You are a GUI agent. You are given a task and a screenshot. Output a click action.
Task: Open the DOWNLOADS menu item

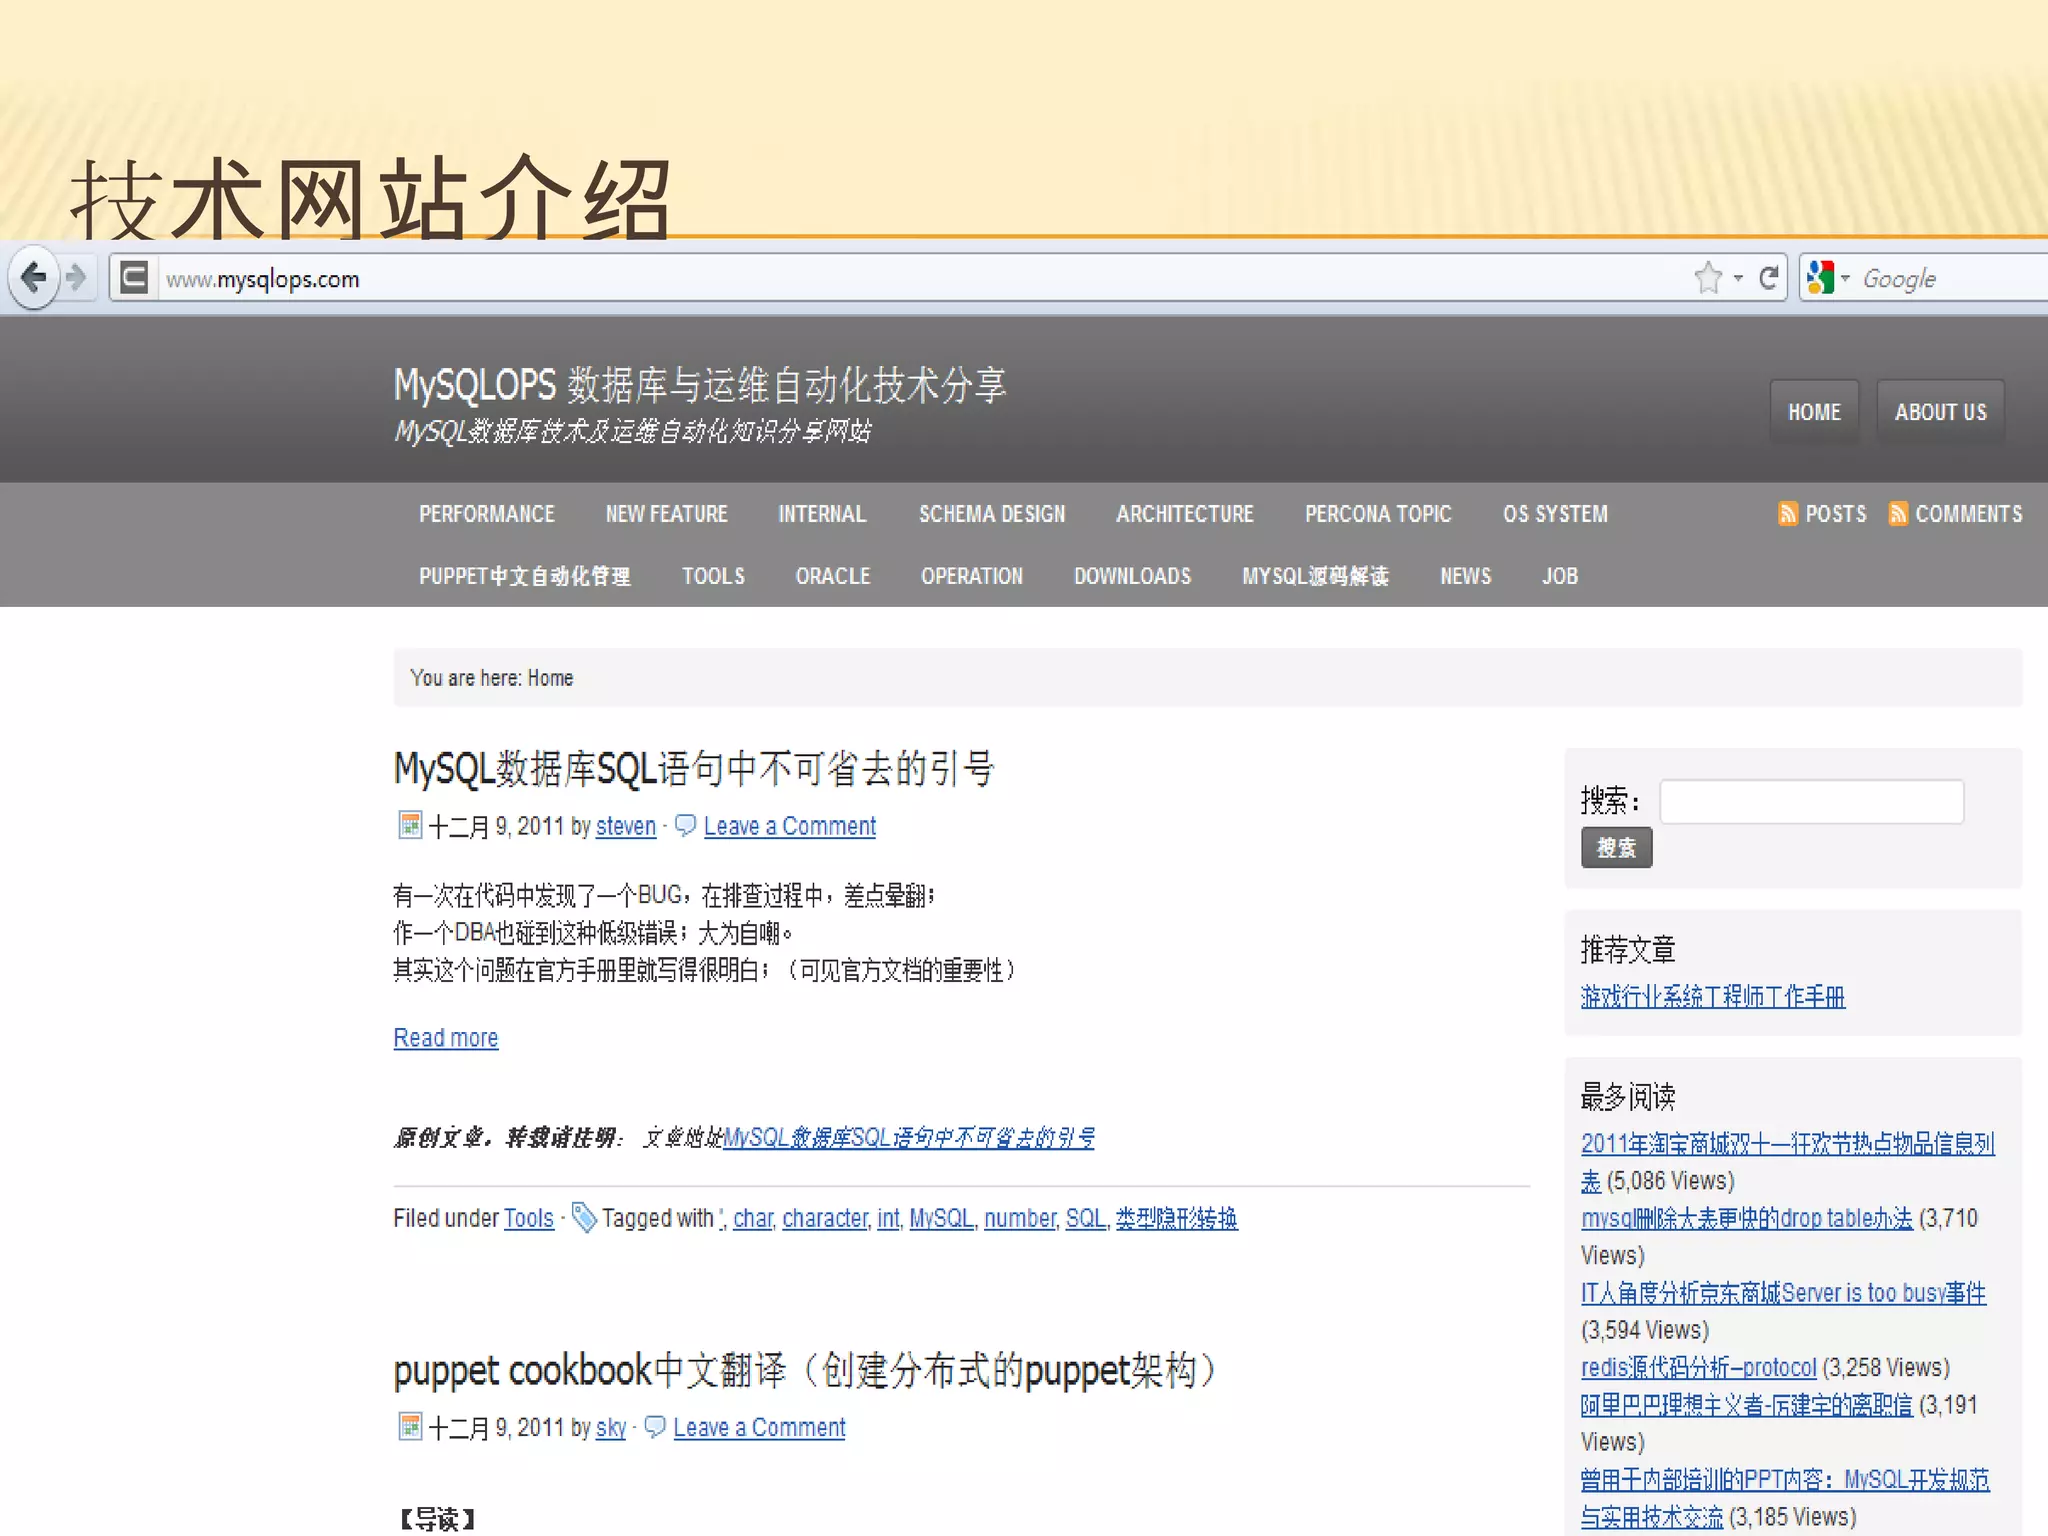coord(1132,576)
